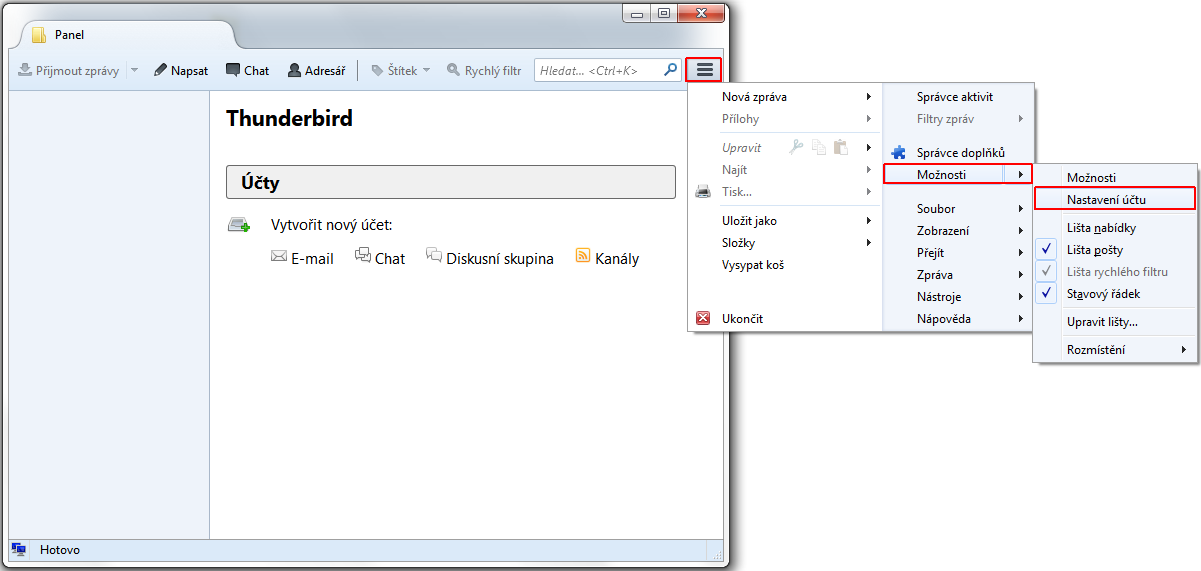Screen dimensions: 1201x571
Task: Expand the Možnosti submenu arrow
Action: [1019, 175]
